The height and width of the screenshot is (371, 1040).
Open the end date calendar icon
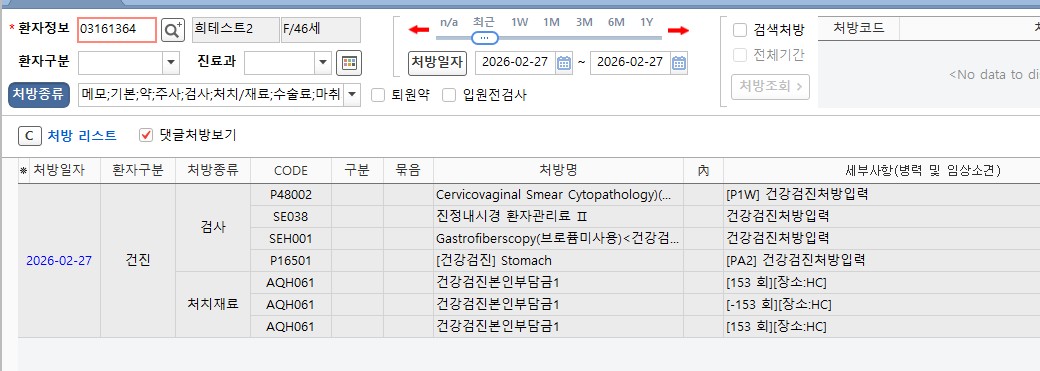(x=679, y=63)
